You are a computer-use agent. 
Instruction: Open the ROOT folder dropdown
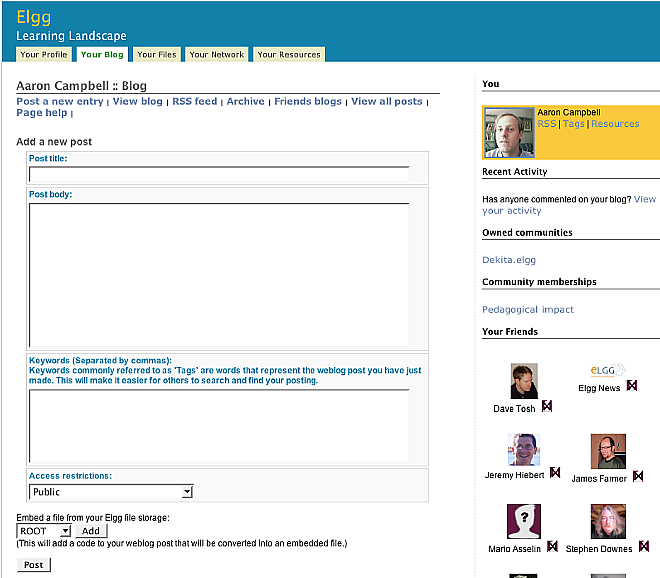(x=44, y=531)
